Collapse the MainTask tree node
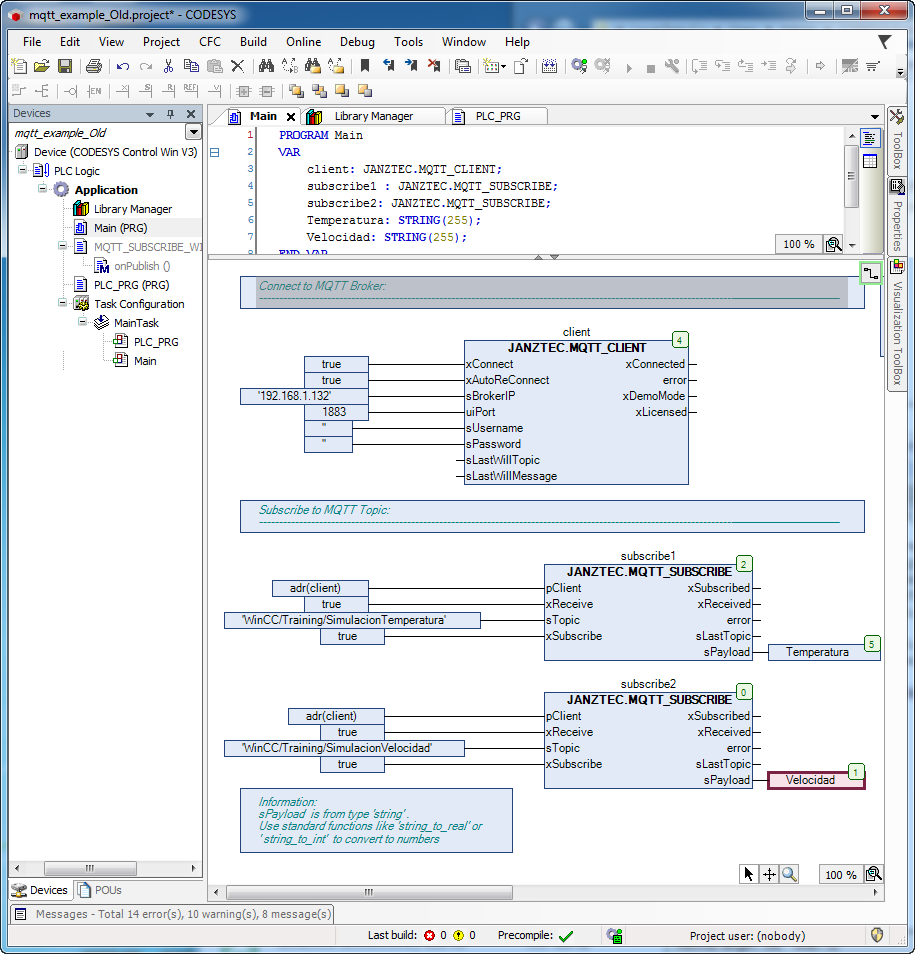Screen dimensions: 915x954 tap(82, 322)
